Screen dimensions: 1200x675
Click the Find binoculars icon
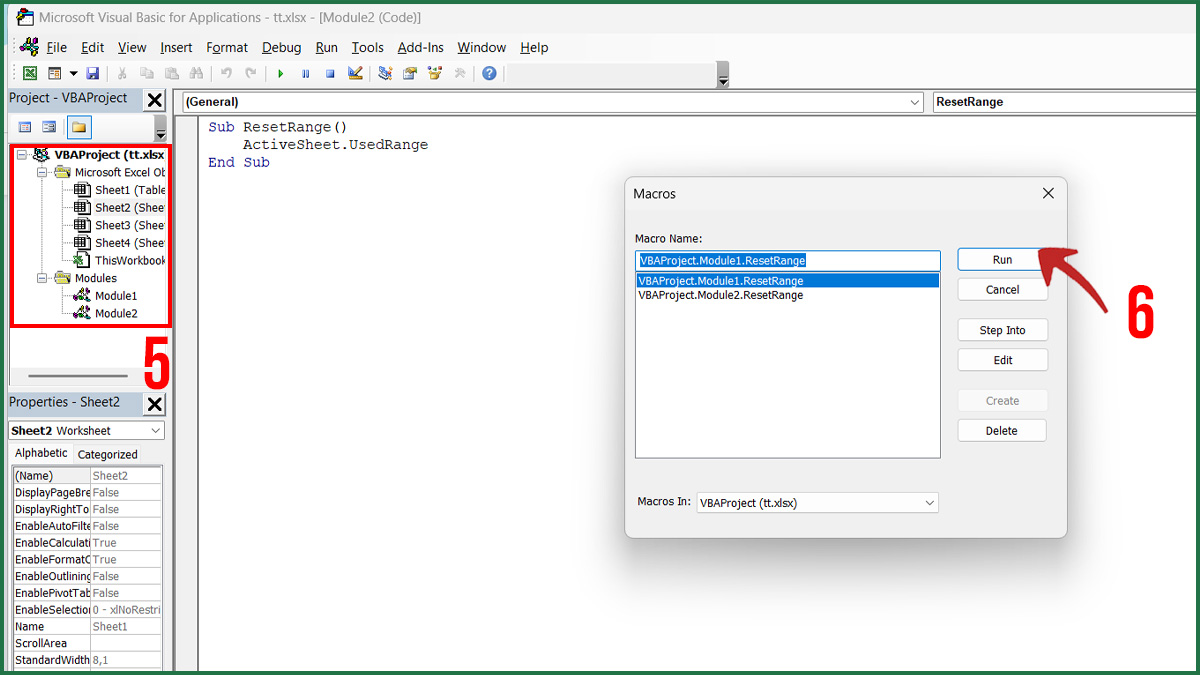tap(196, 73)
